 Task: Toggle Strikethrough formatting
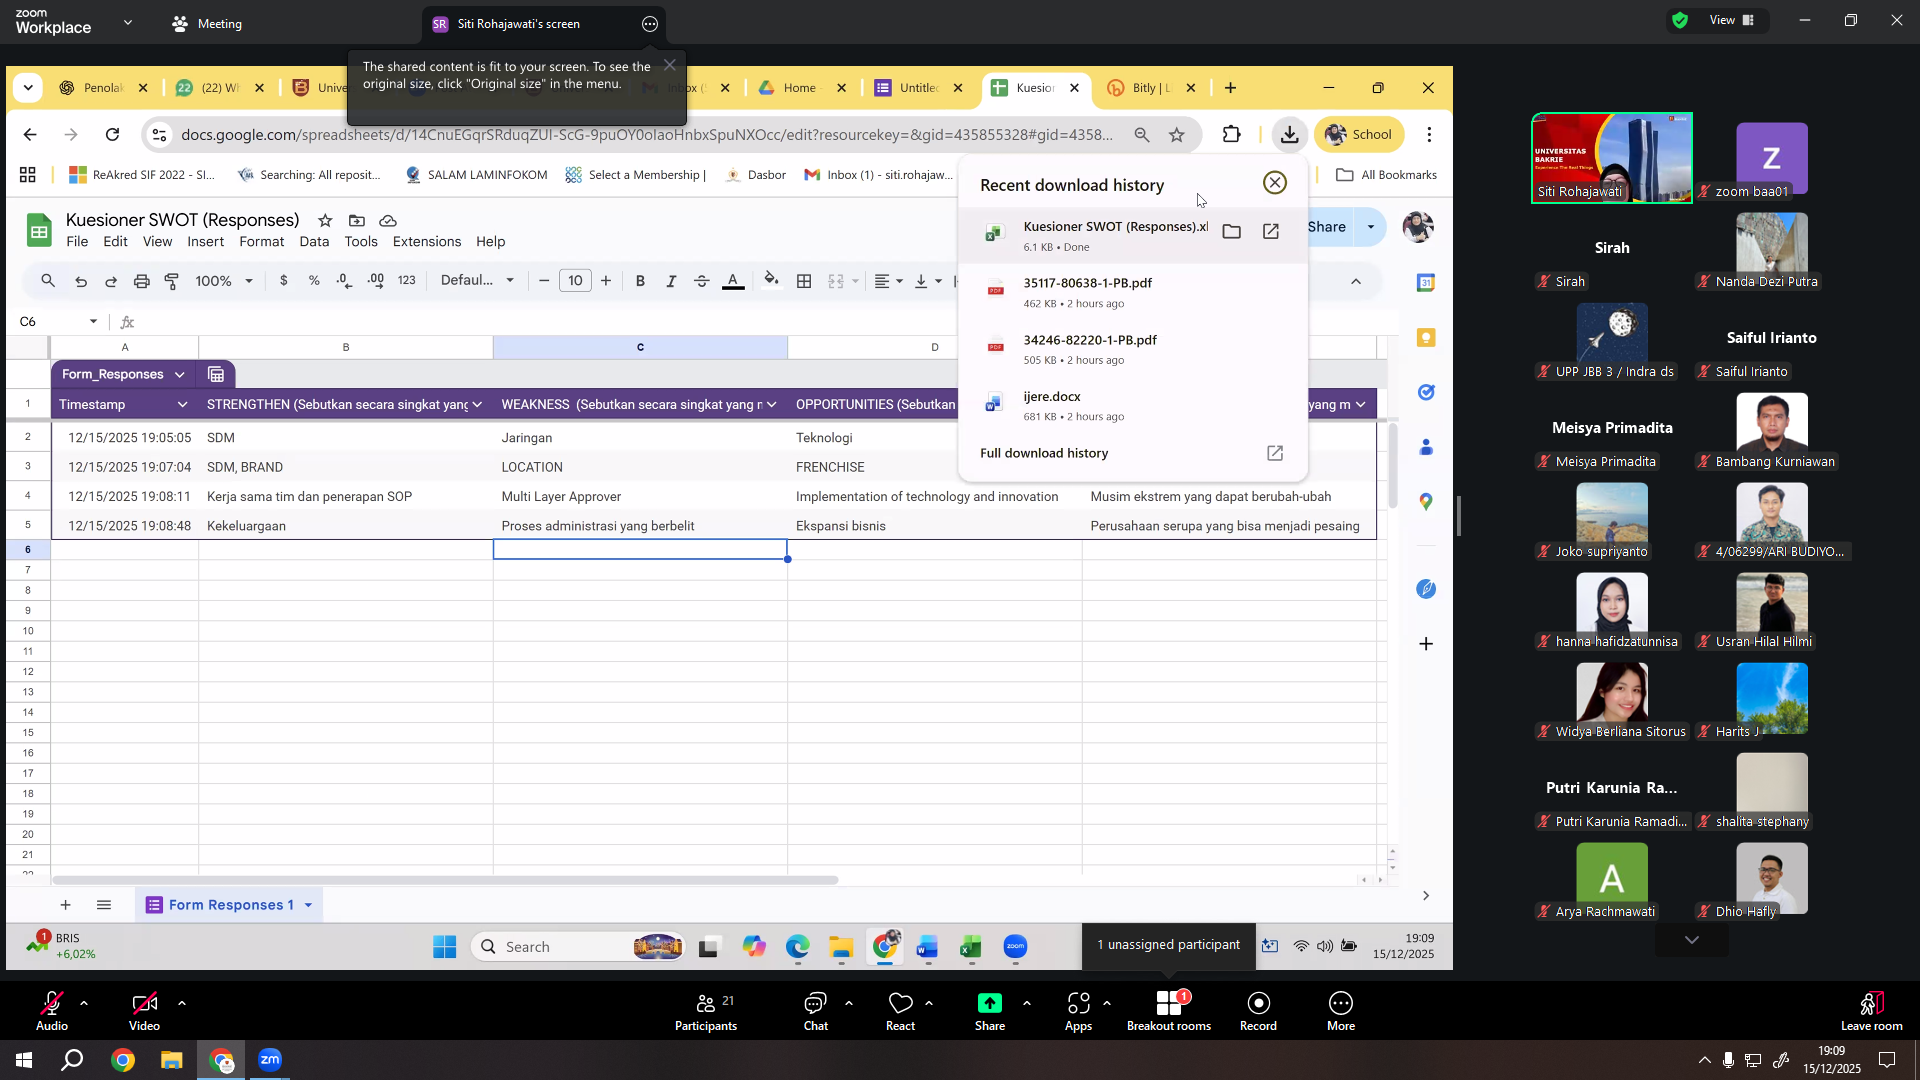point(702,281)
